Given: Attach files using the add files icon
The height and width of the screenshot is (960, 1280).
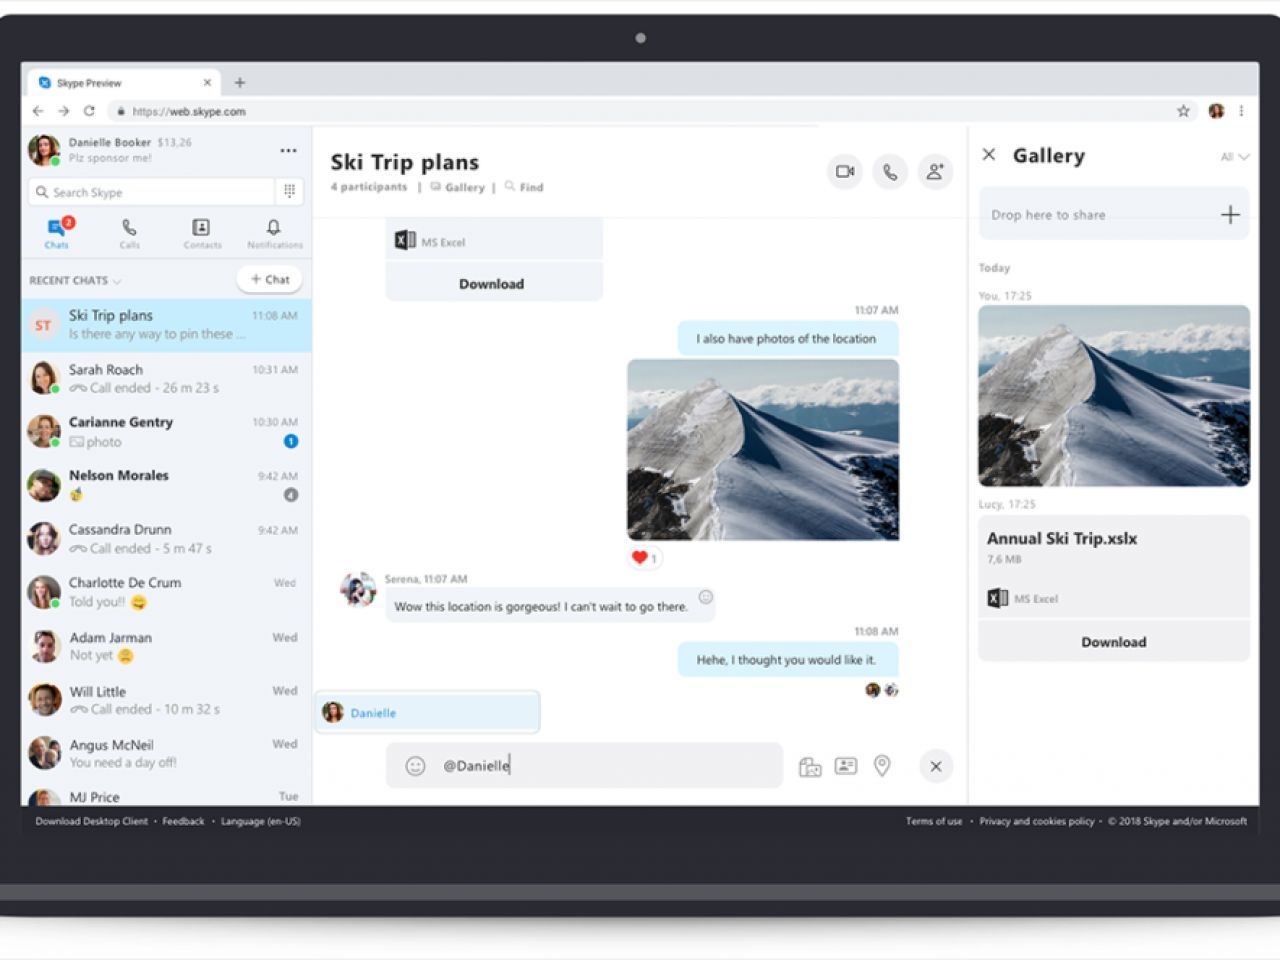Looking at the screenshot, I should tap(810, 767).
